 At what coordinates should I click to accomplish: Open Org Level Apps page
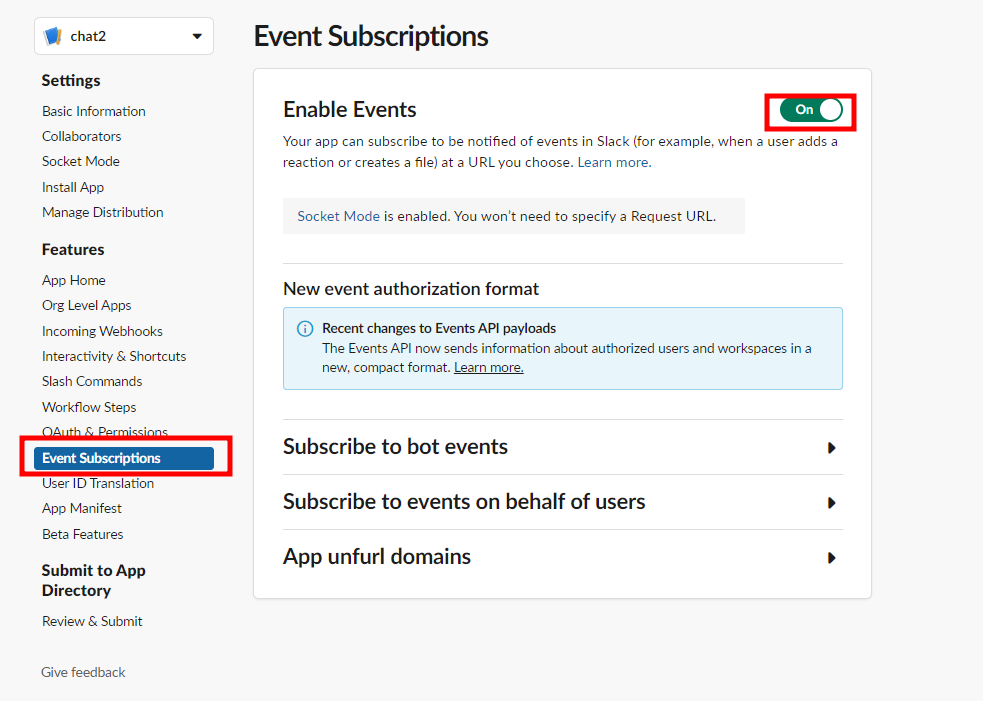coord(87,305)
